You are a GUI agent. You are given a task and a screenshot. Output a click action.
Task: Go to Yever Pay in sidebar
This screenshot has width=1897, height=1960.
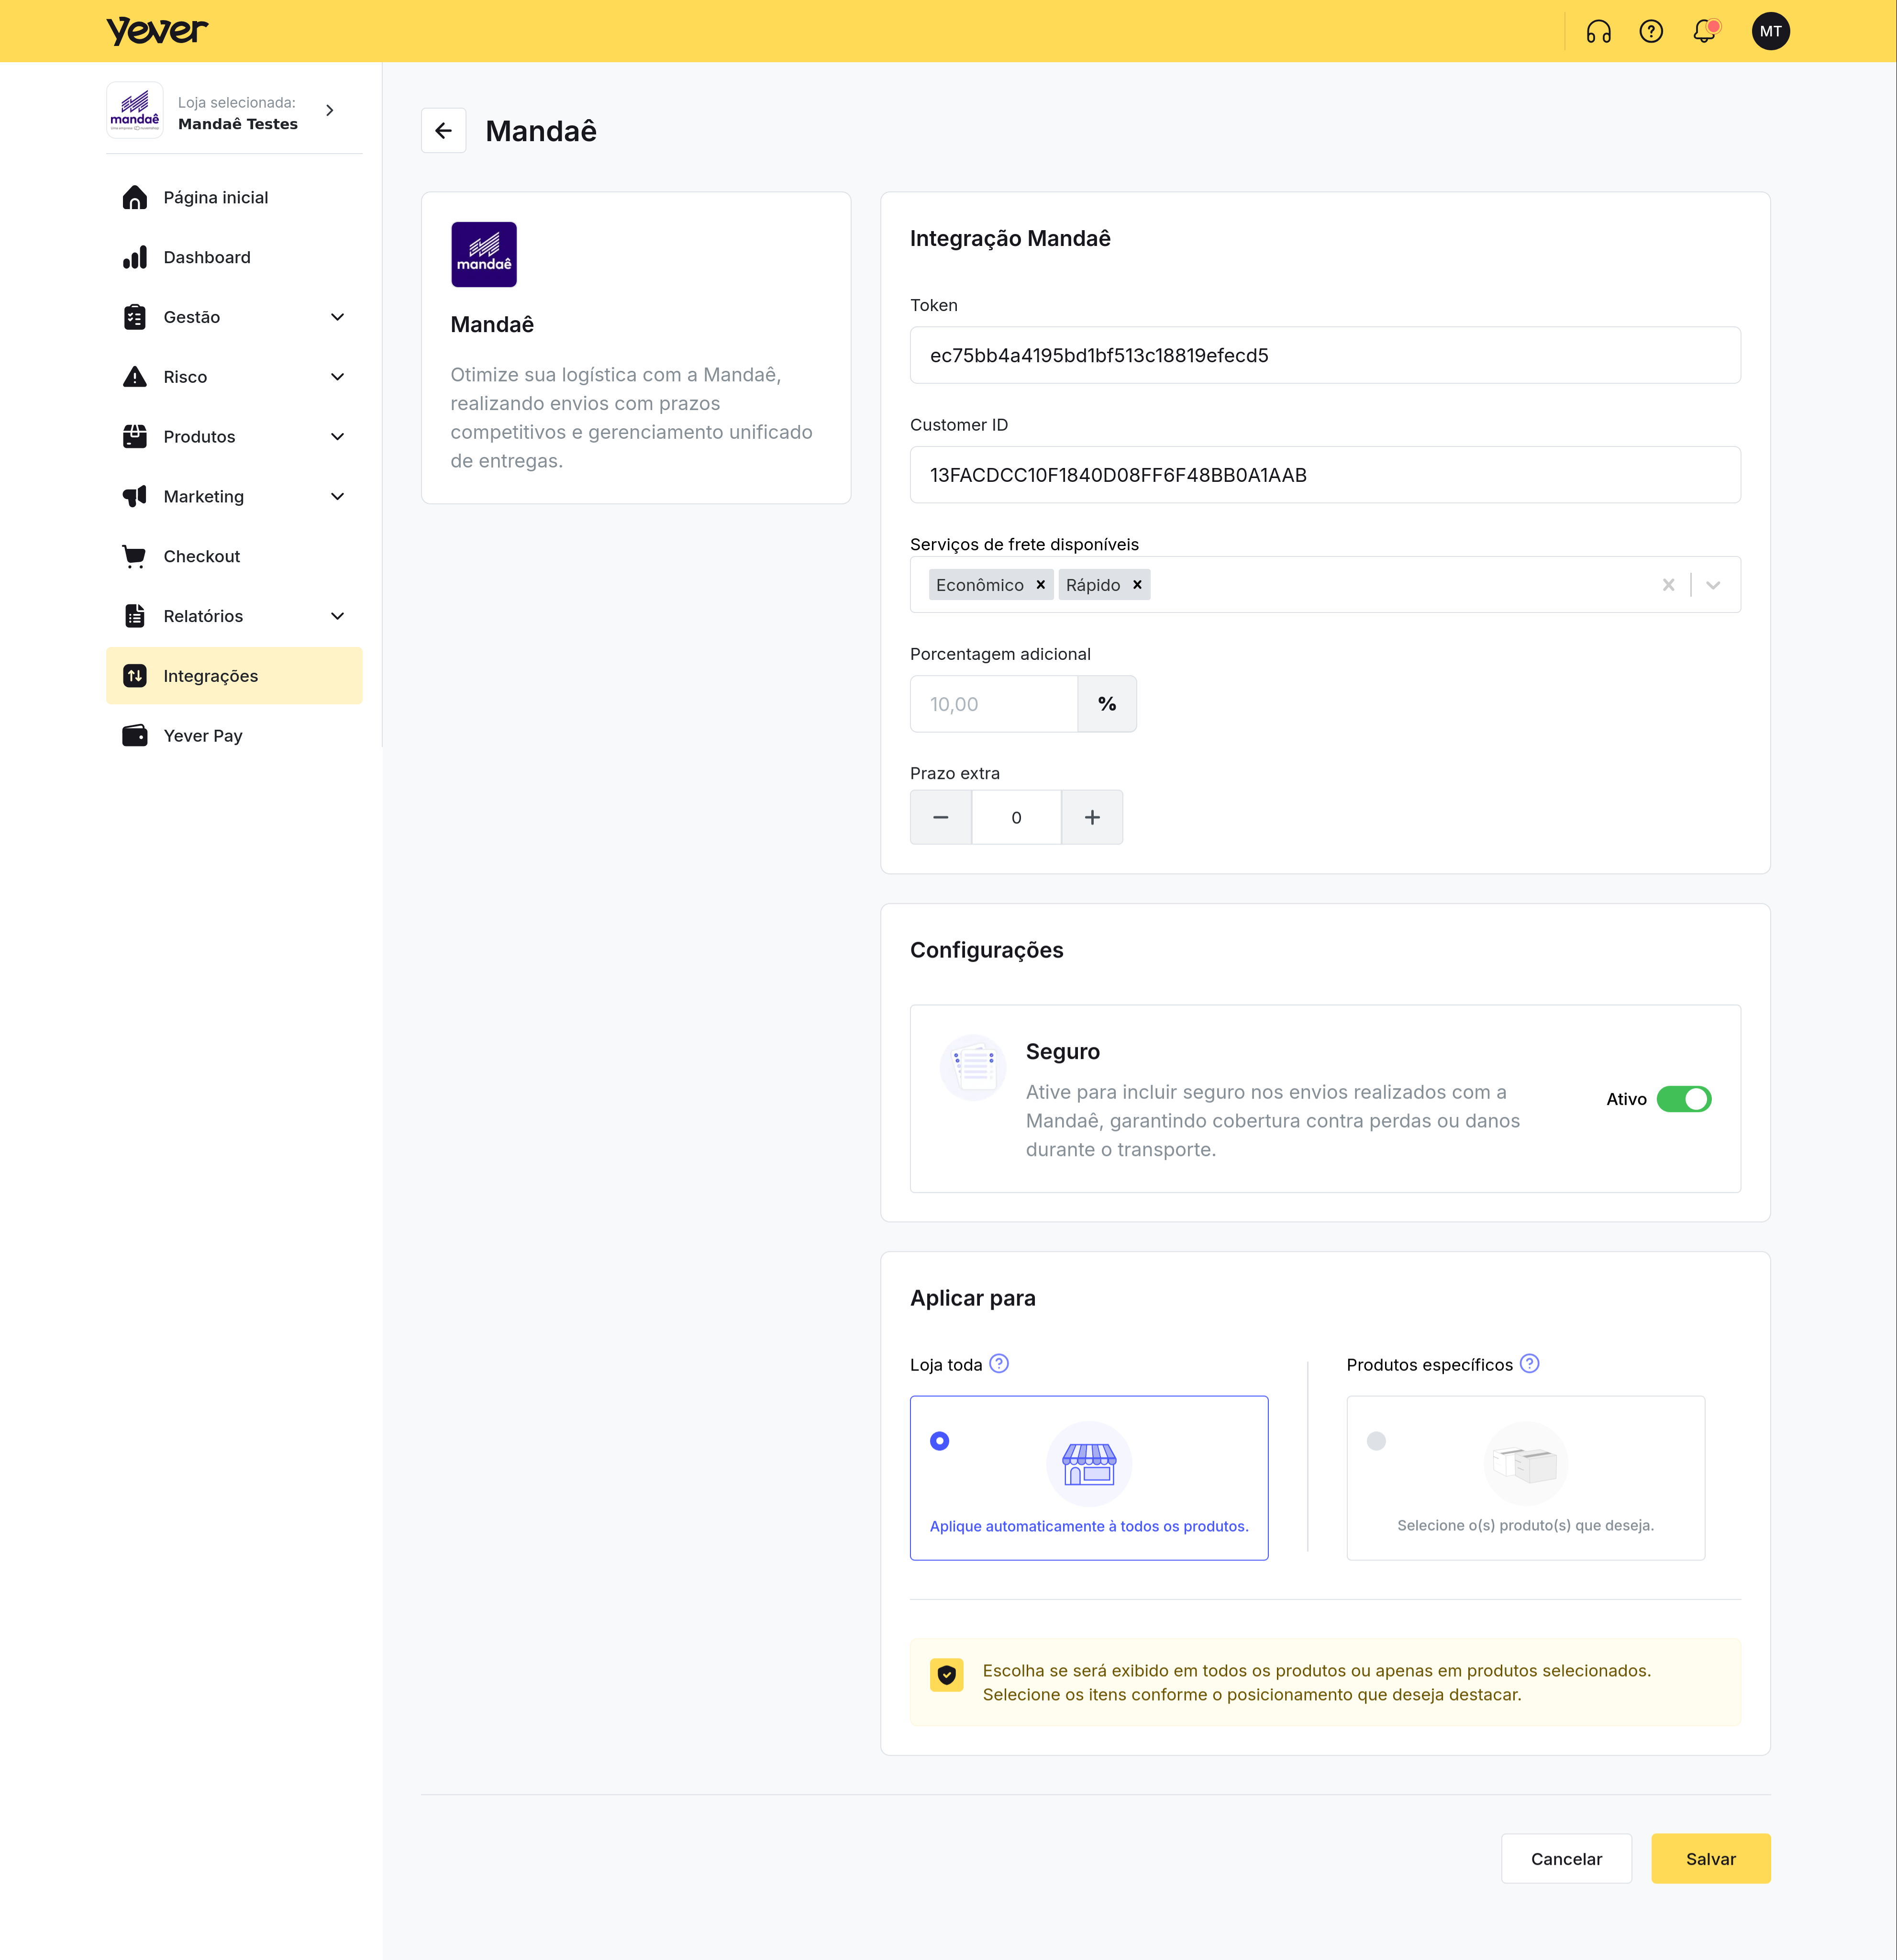(x=203, y=736)
